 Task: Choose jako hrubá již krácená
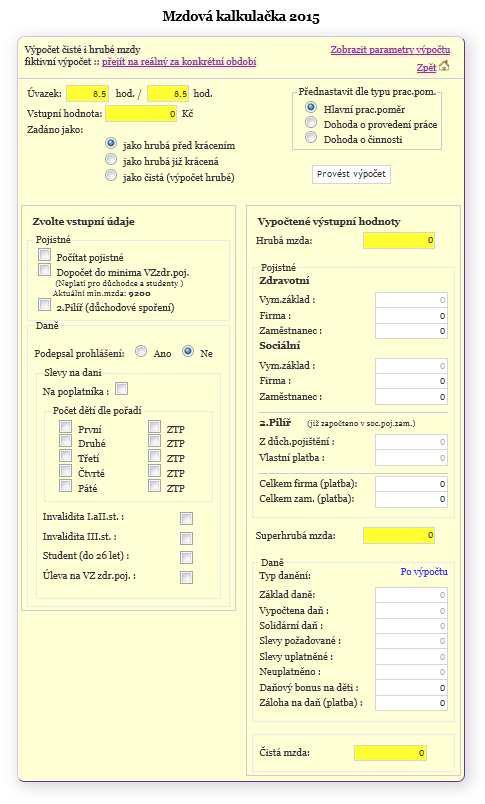pos(111,159)
